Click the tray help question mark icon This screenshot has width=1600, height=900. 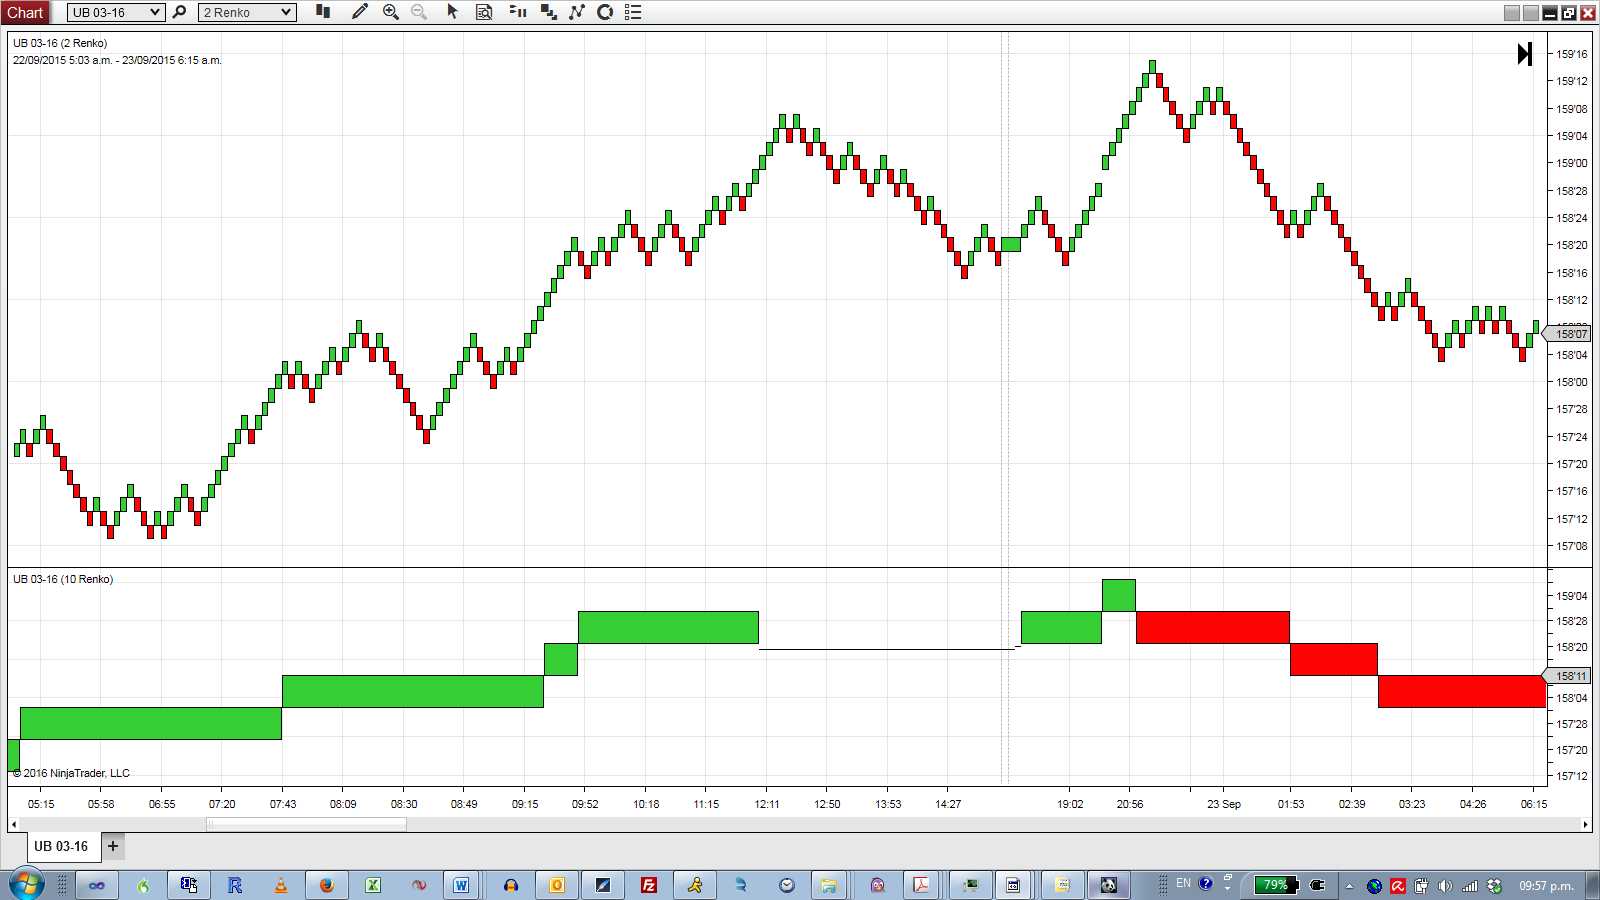1206,883
